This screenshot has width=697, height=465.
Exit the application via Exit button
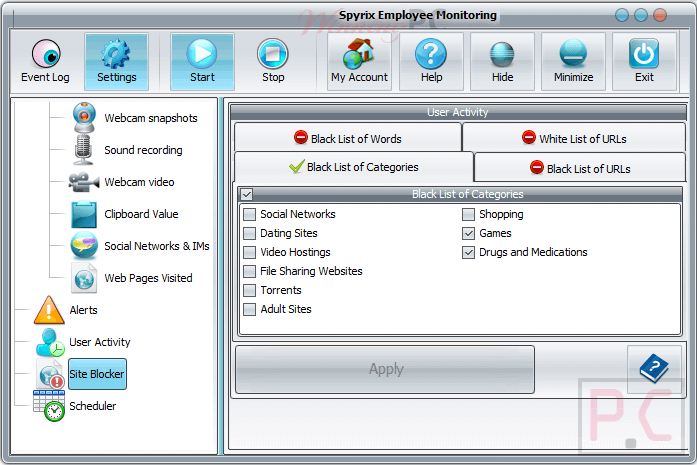tap(644, 61)
